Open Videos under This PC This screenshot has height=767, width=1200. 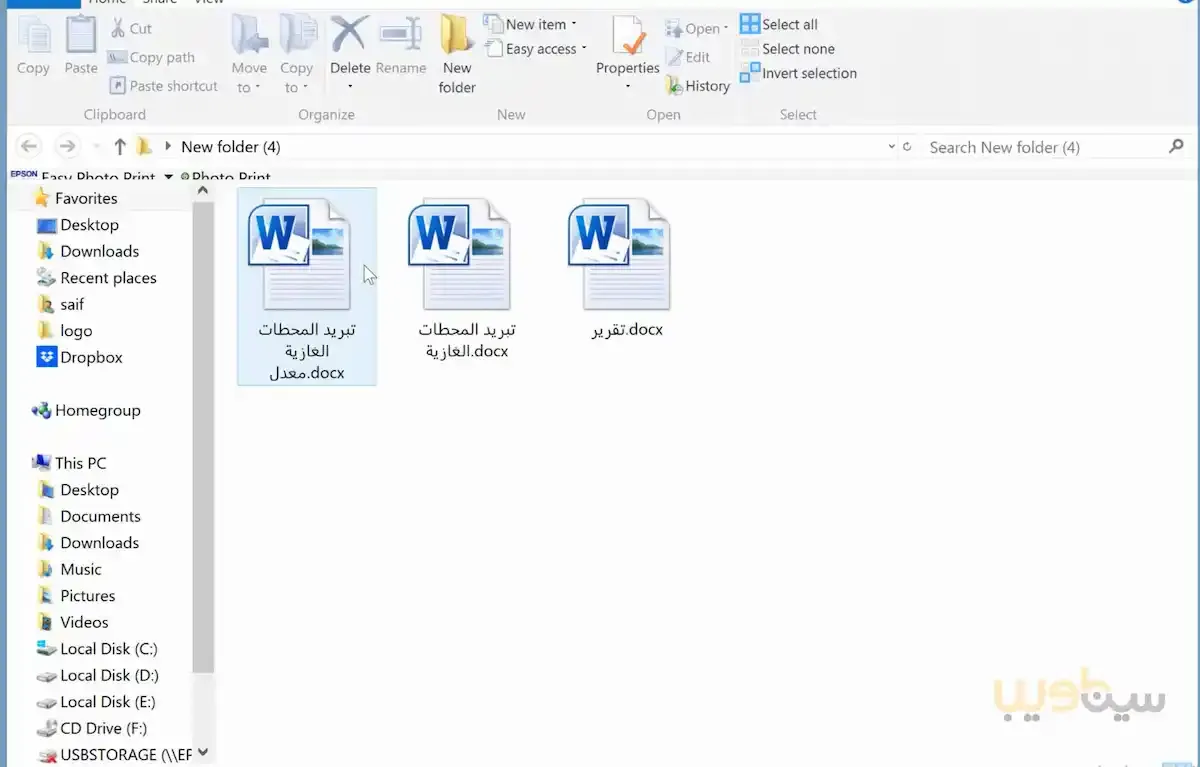click(73, 622)
